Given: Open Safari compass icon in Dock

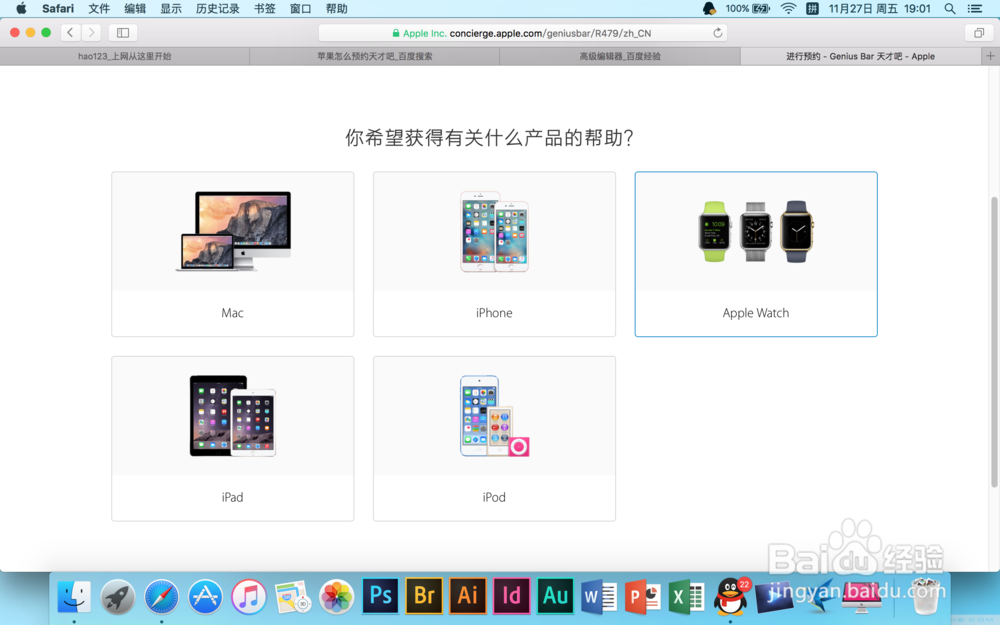Looking at the screenshot, I should pyautogui.click(x=161, y=596).
